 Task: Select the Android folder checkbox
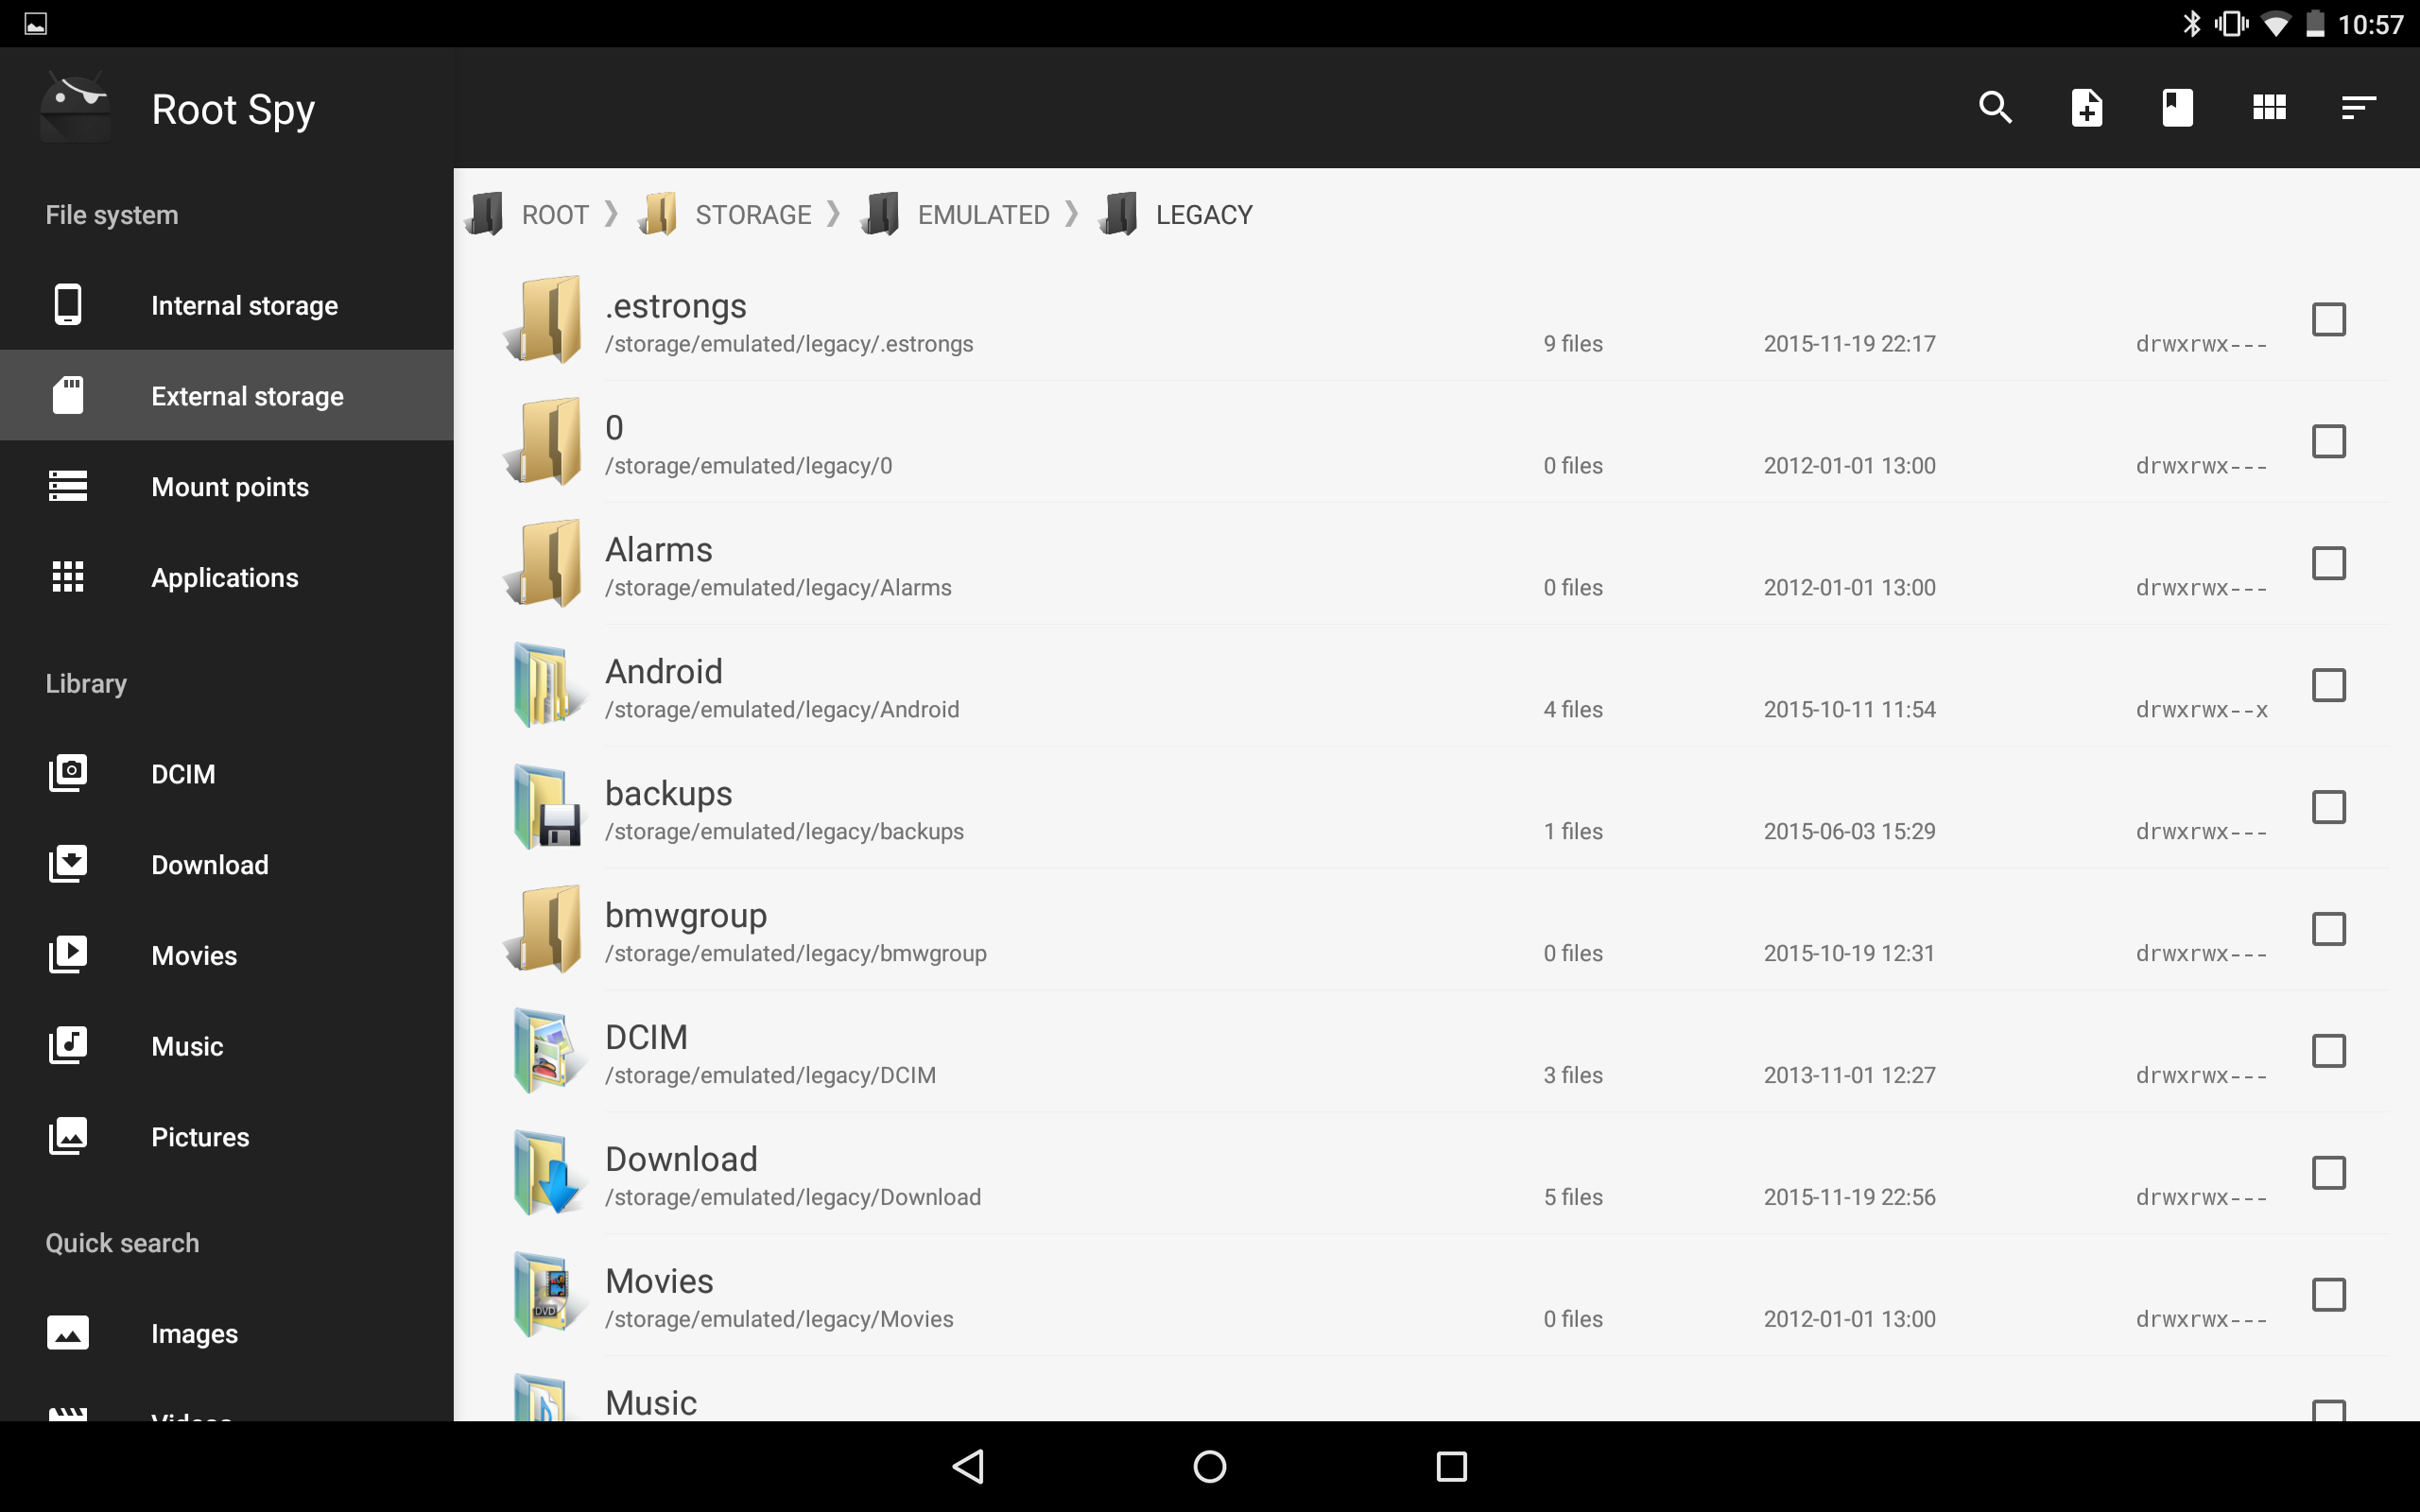click(x=2328, y=686)
